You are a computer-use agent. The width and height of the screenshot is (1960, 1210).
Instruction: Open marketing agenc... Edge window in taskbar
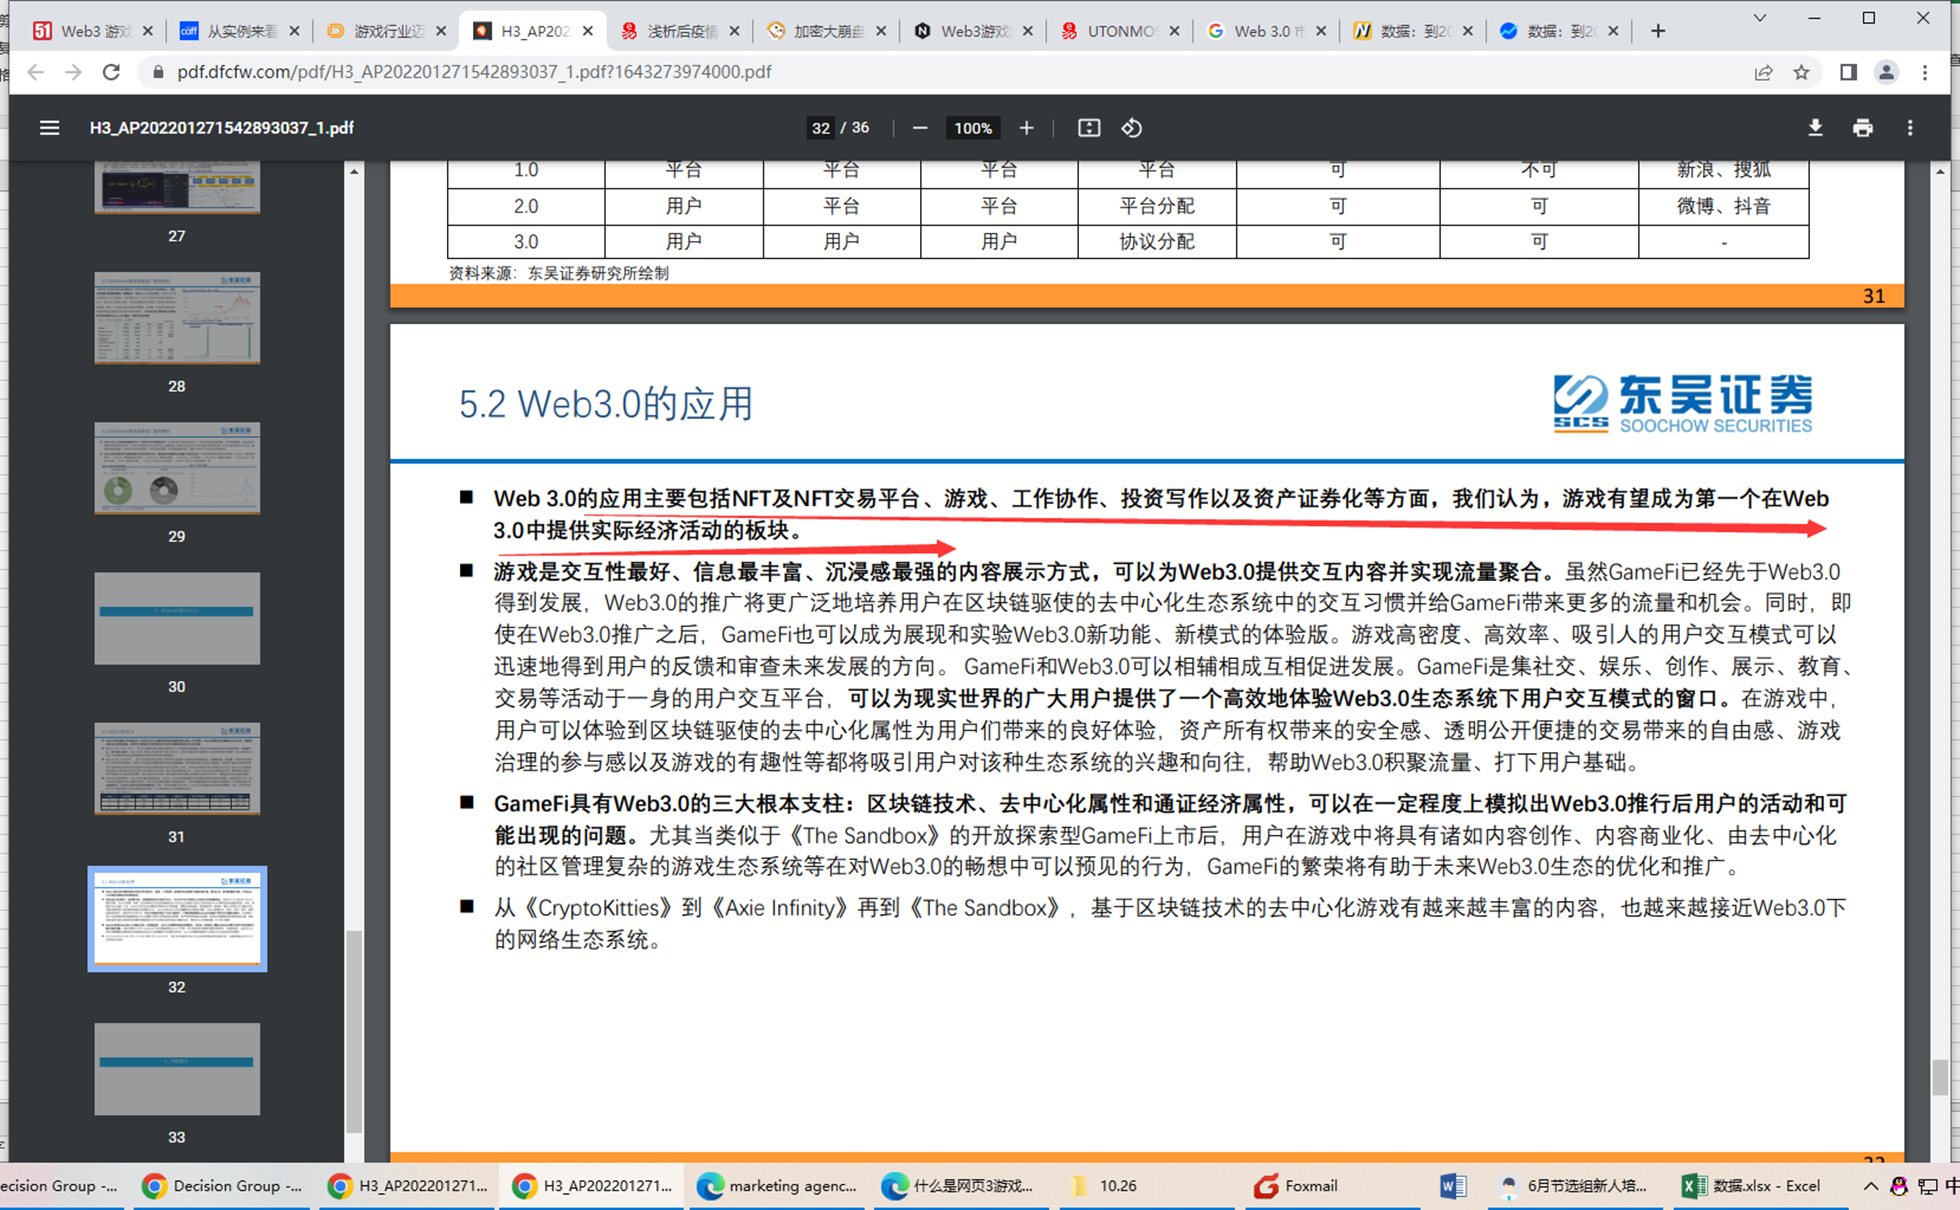777,1186
